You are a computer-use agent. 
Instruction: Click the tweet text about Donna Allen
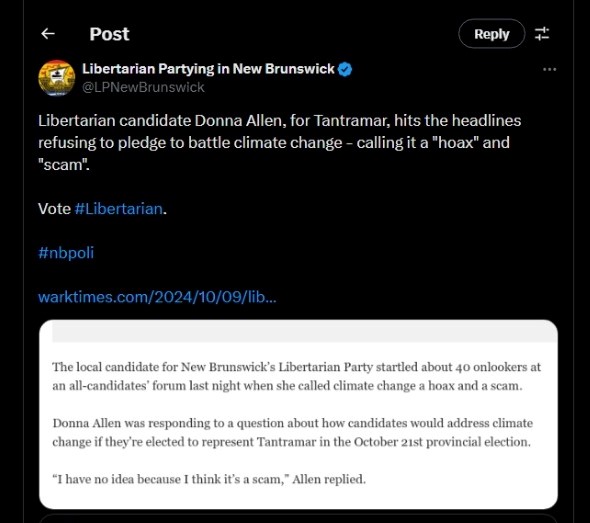280,143
